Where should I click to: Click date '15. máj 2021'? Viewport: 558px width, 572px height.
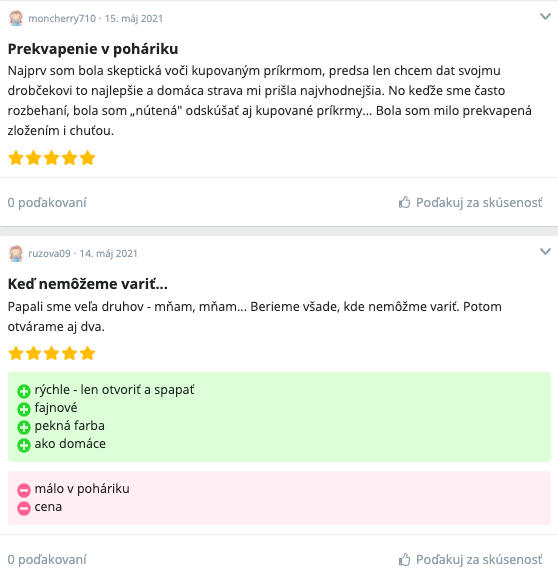[x=134, y=19]
